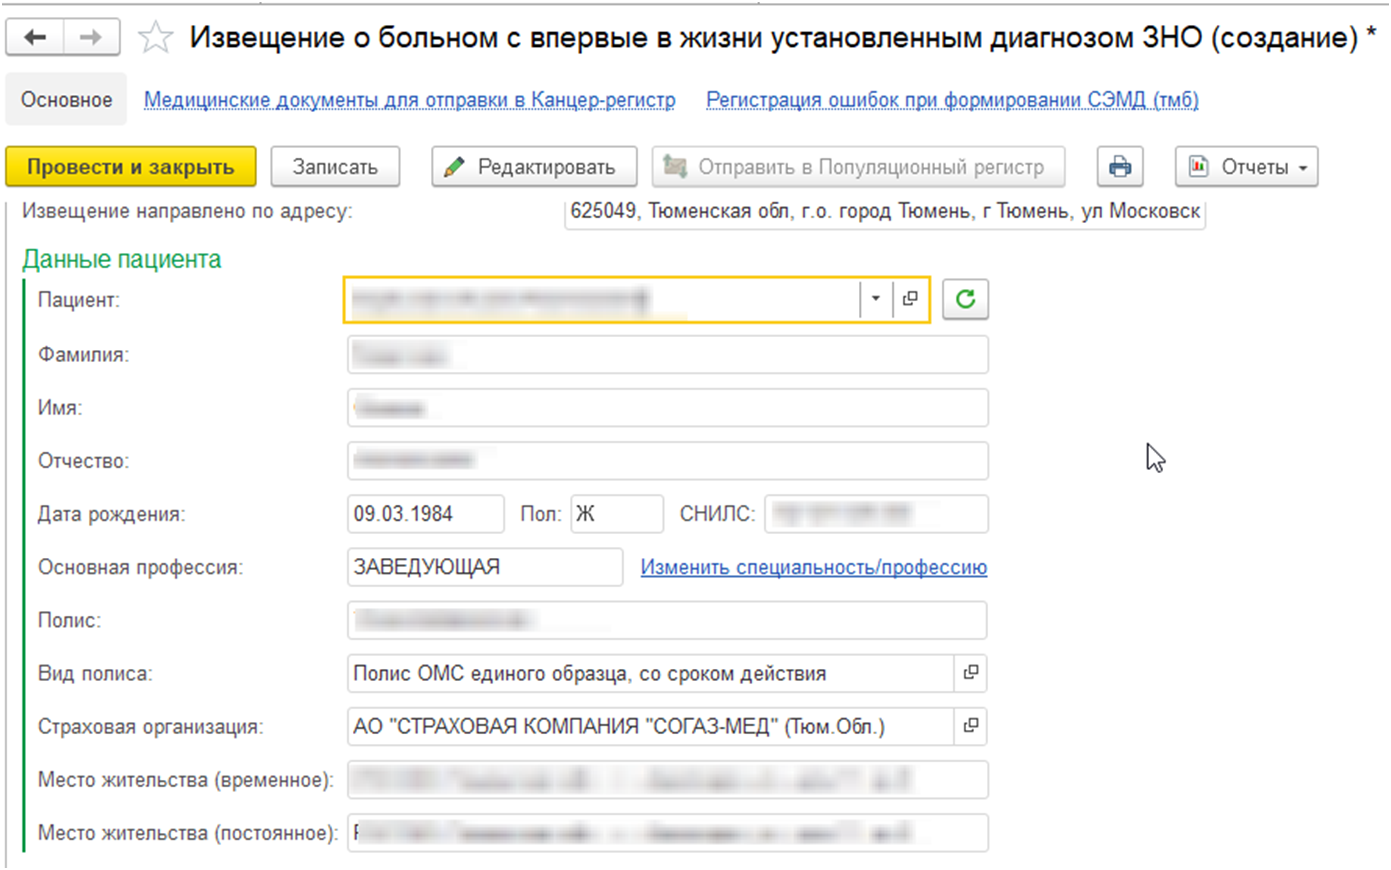Click the Основная профессия field
Viewport: 1391px width, 870px height.
(484, 567)
